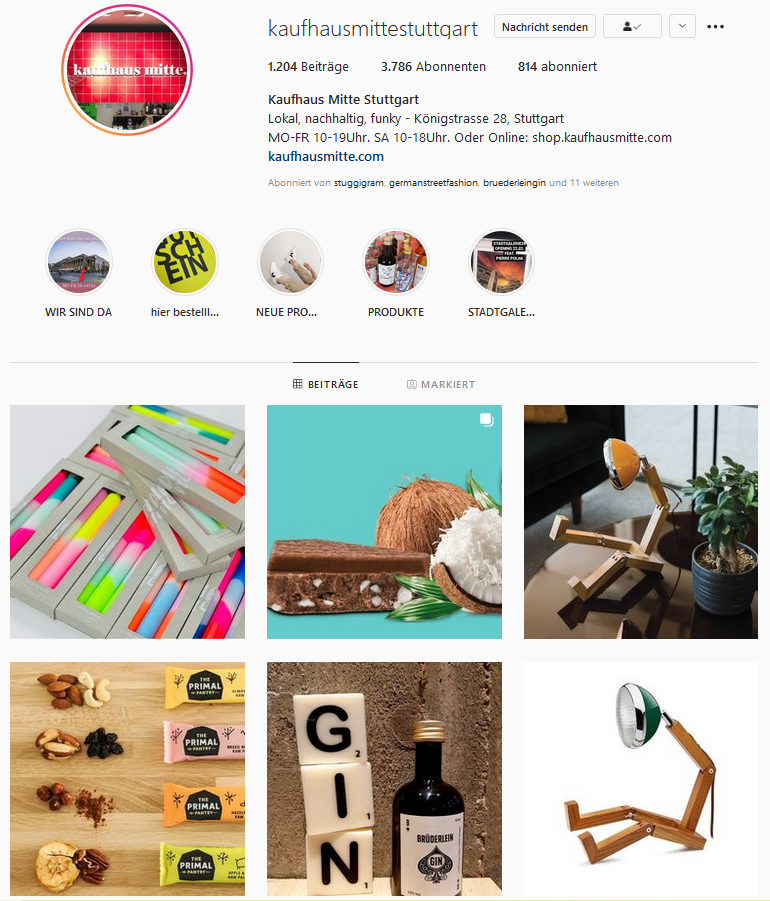This screenshot has height=901, width=770.
Task: Expand the suggested accounts chevron dropdown
Action: tap(682, 26)
